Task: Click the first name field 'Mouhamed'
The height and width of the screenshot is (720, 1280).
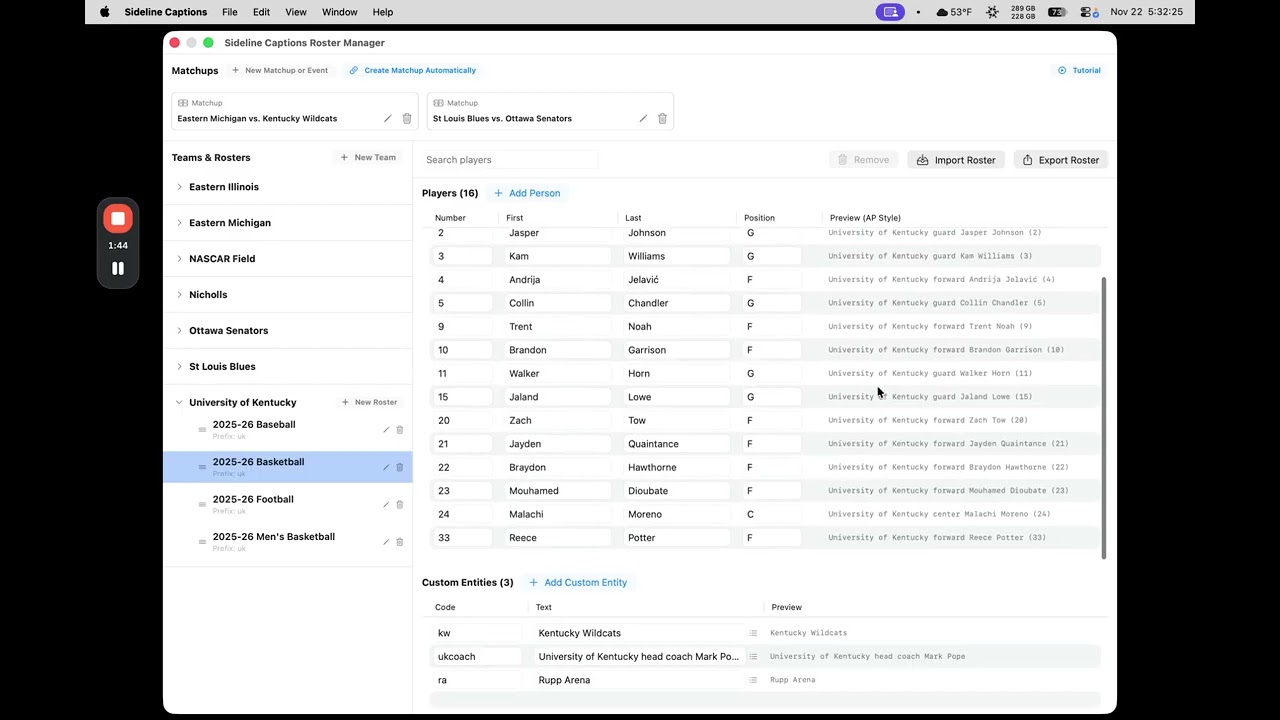Action: coord(556,491)
